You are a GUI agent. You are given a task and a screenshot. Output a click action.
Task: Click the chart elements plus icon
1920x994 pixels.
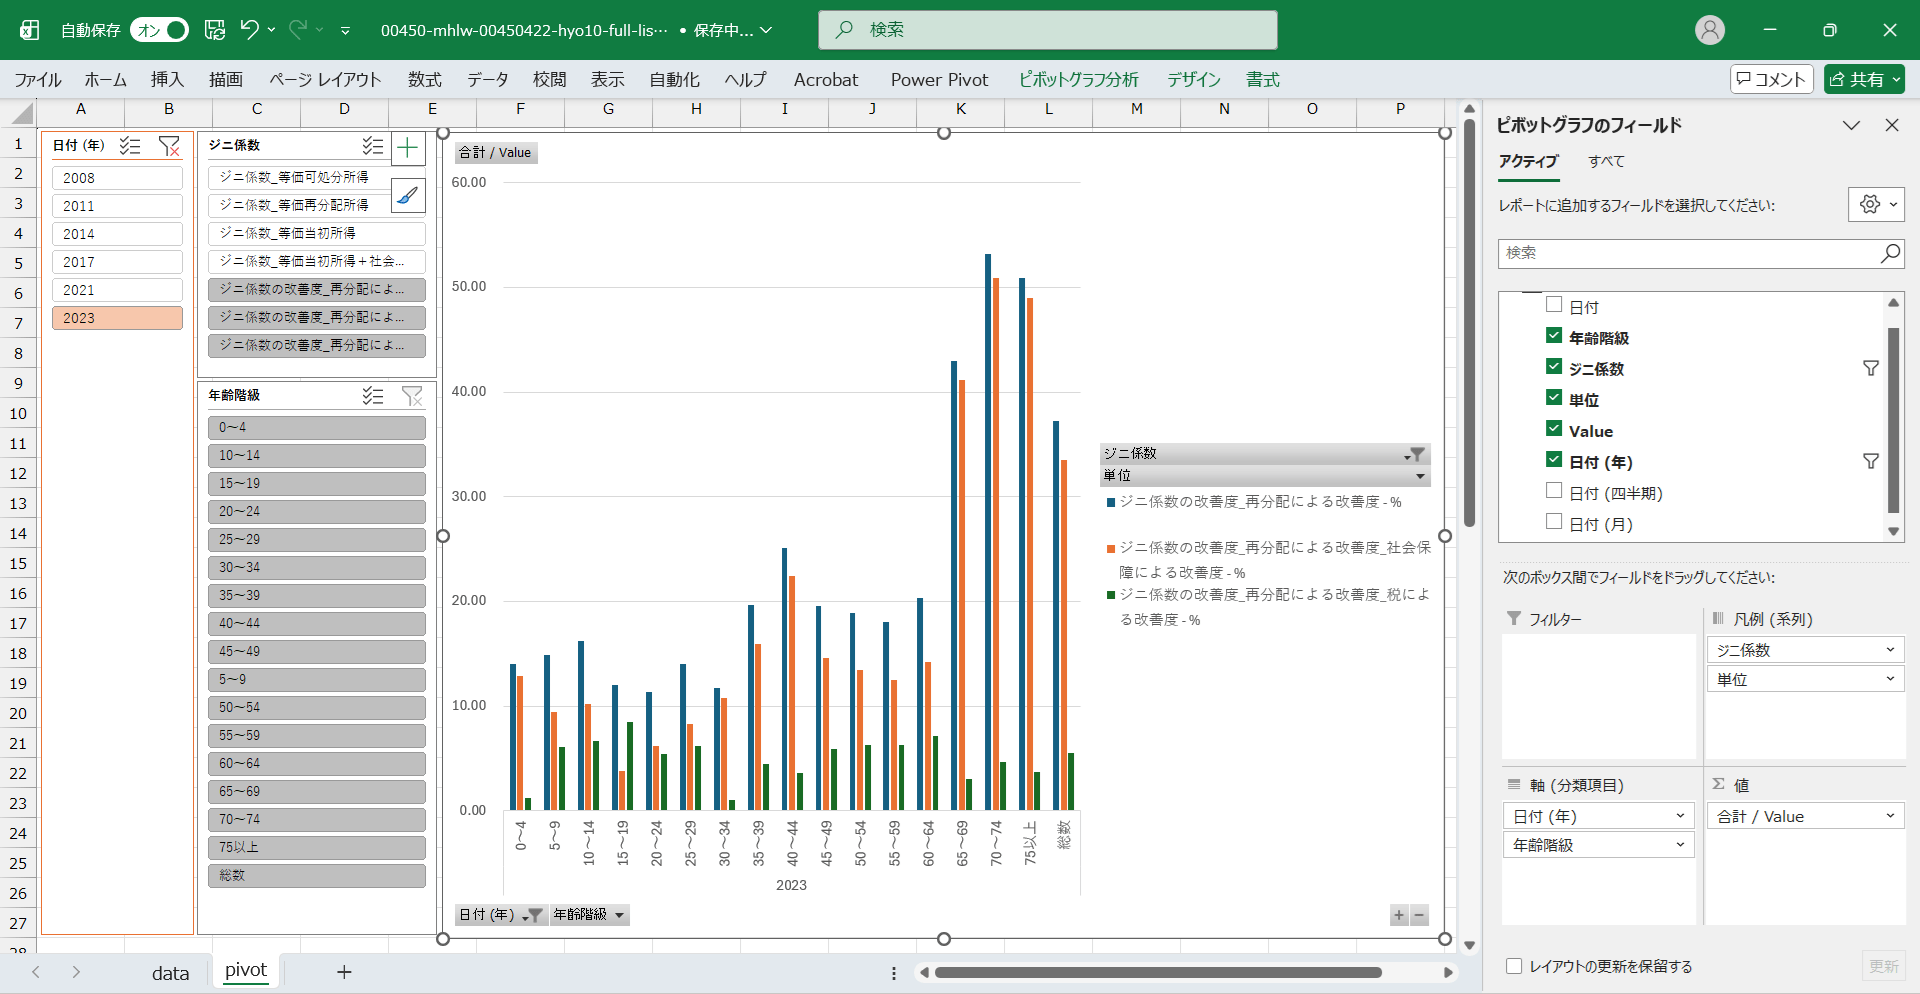coord(407,149)
